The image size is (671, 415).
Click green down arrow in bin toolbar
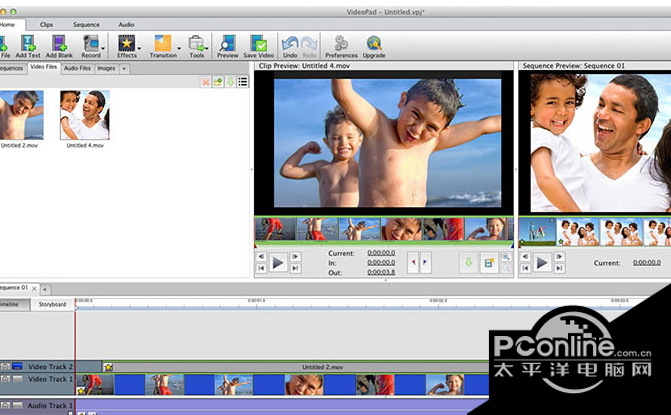point(230,82)
